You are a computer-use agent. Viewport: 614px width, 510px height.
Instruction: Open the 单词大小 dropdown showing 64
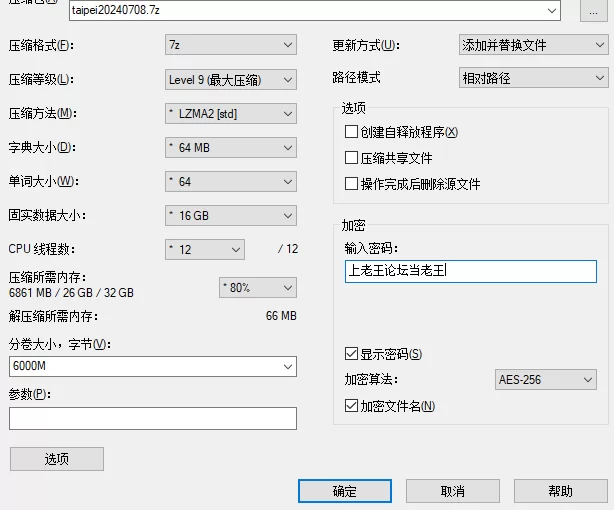[x=231, y=181]
